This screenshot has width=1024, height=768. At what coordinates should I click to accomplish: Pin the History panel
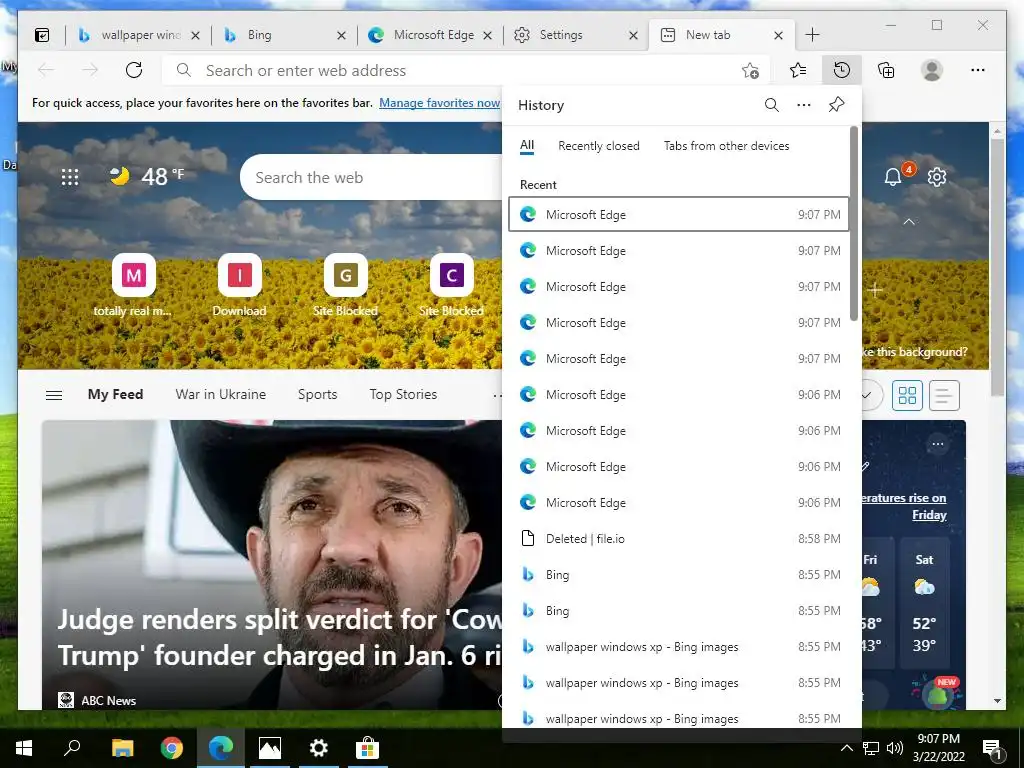point(837,104)
